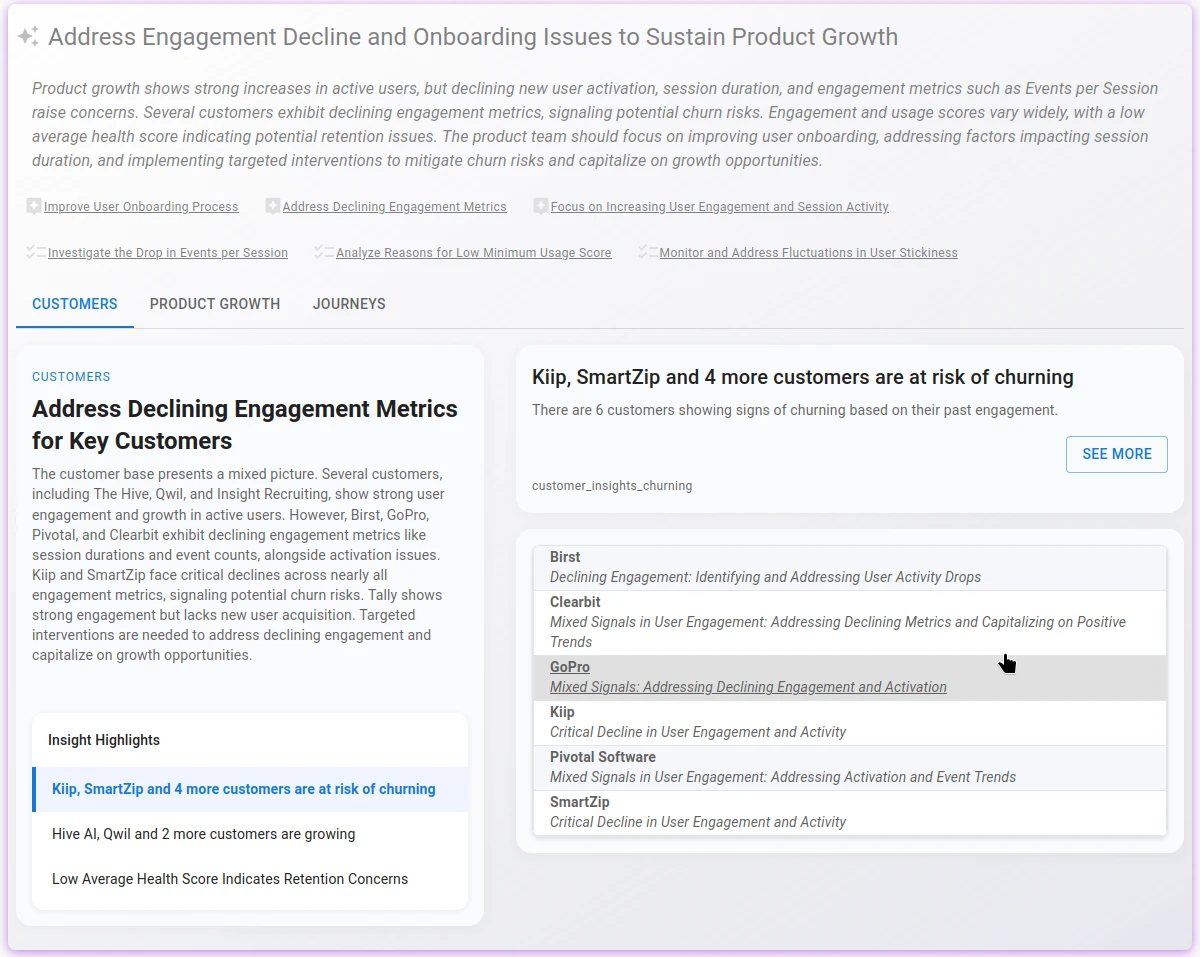Click icon before Improve User Onboarding Process
The height and width of the screenshot is (957, 1200).
[x=34, y=206]
